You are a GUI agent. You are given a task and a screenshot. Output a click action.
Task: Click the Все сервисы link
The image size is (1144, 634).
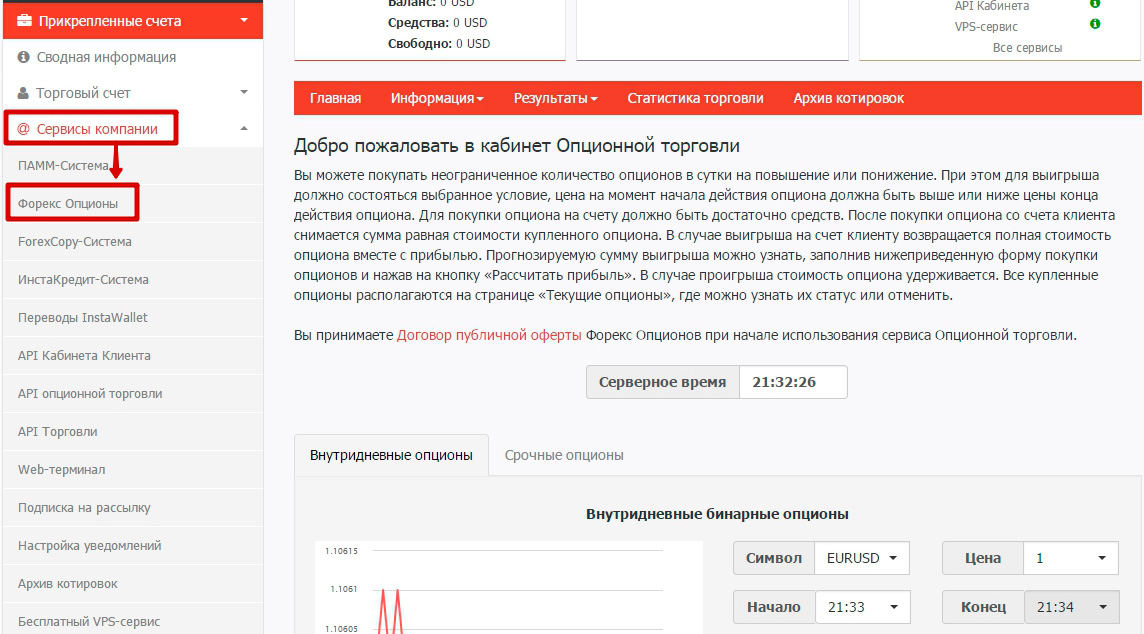(1027, 48)
